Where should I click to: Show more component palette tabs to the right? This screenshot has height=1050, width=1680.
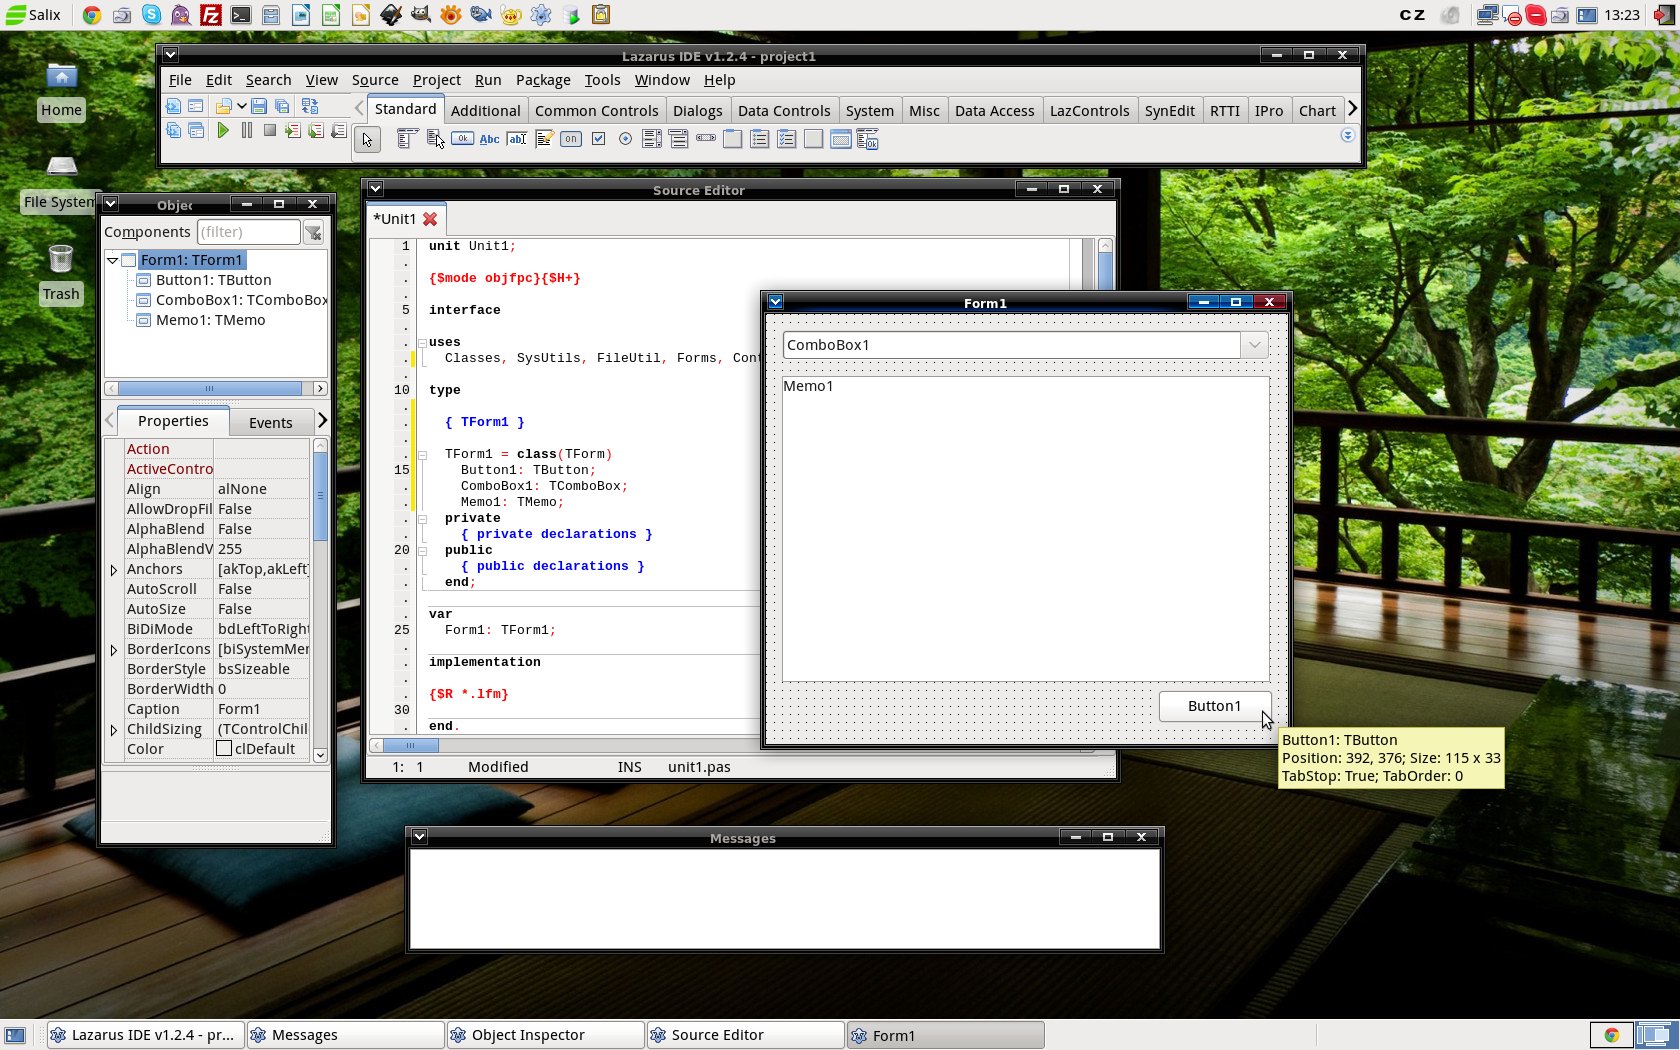coord(1352,108)
